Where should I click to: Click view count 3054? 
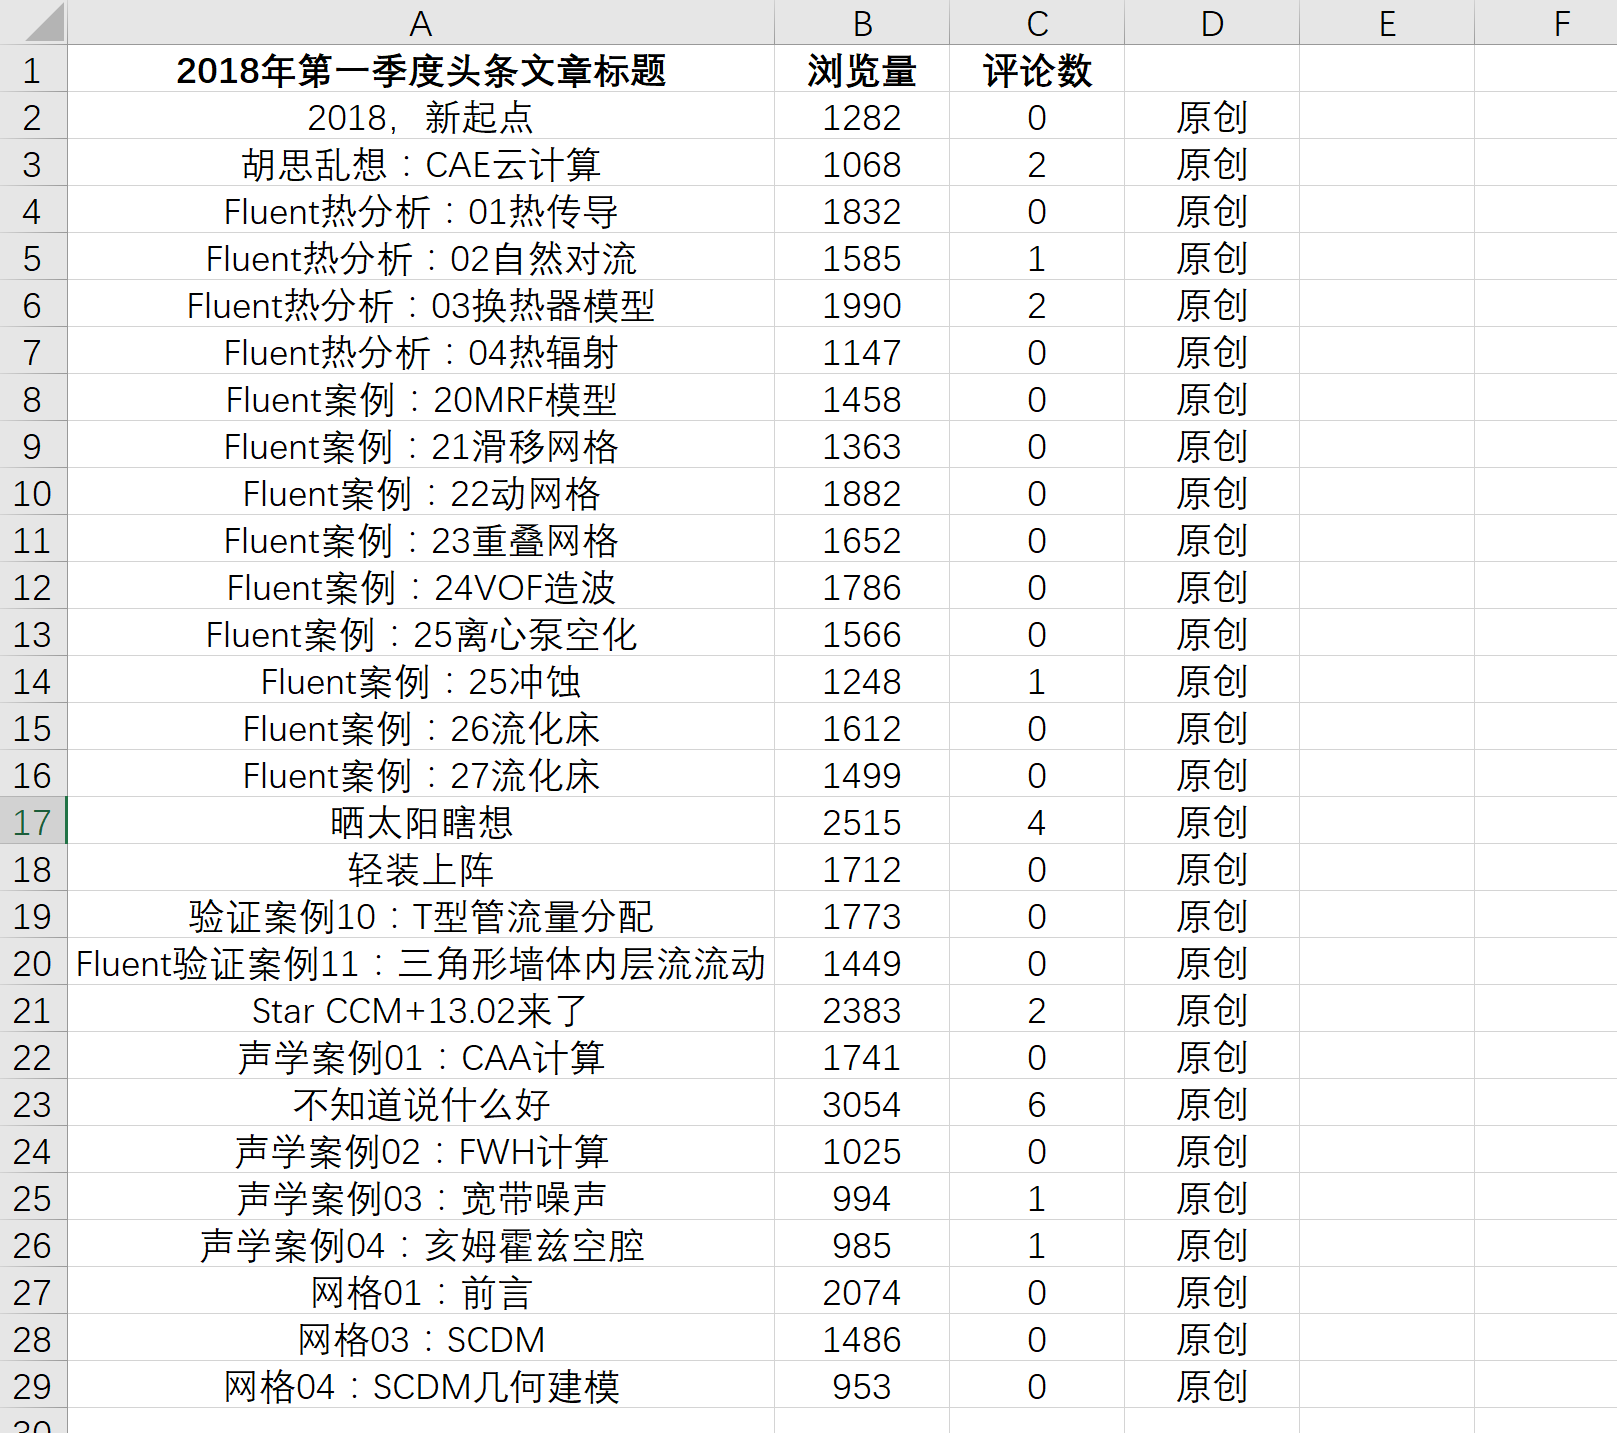862,1103
